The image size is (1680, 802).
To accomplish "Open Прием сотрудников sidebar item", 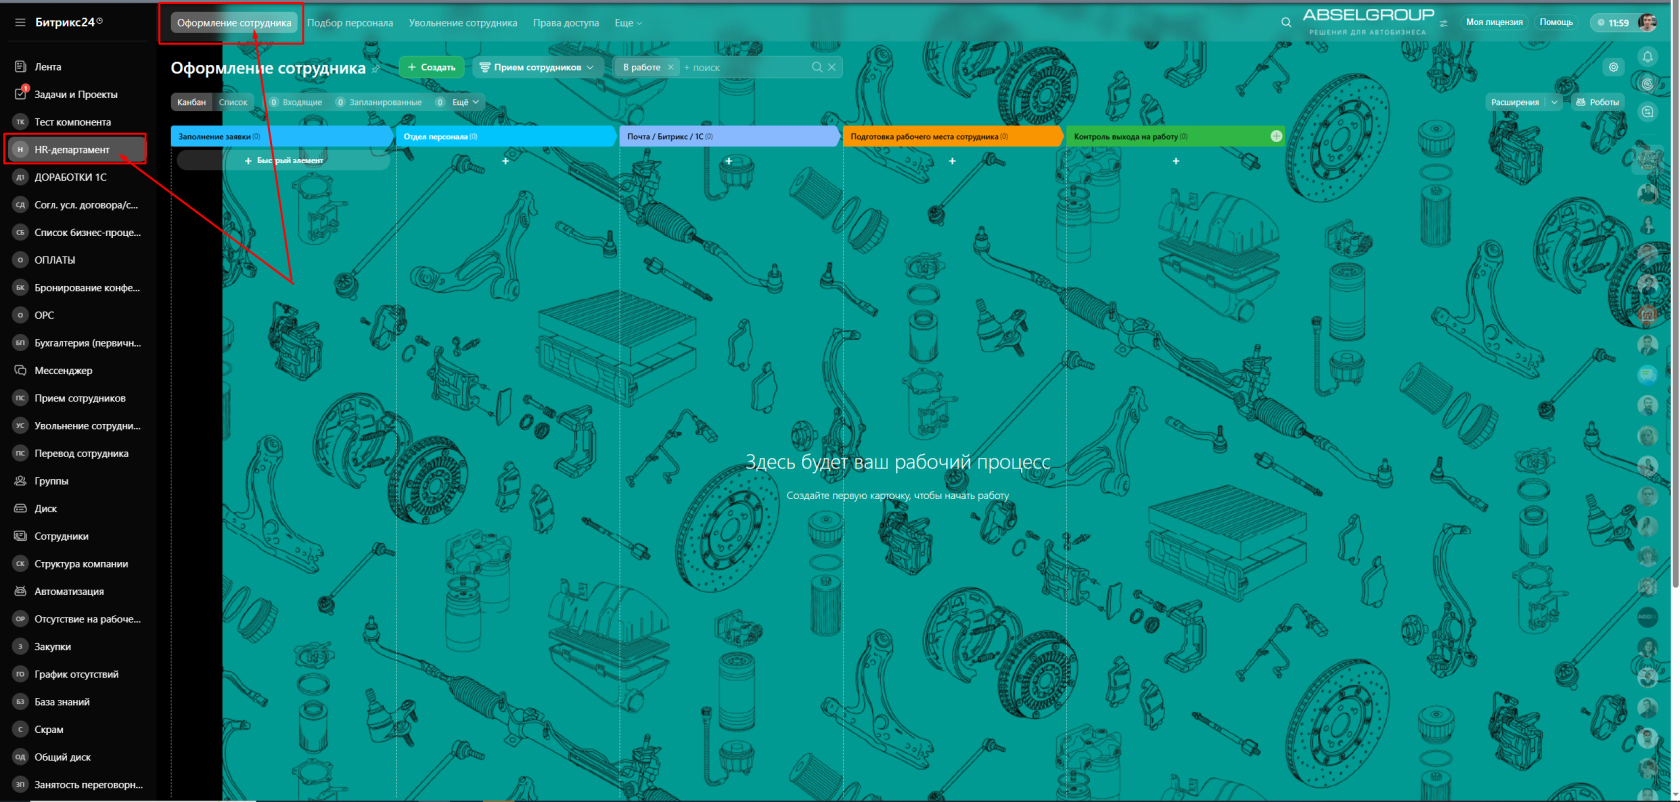I will [x=80, y=398].
